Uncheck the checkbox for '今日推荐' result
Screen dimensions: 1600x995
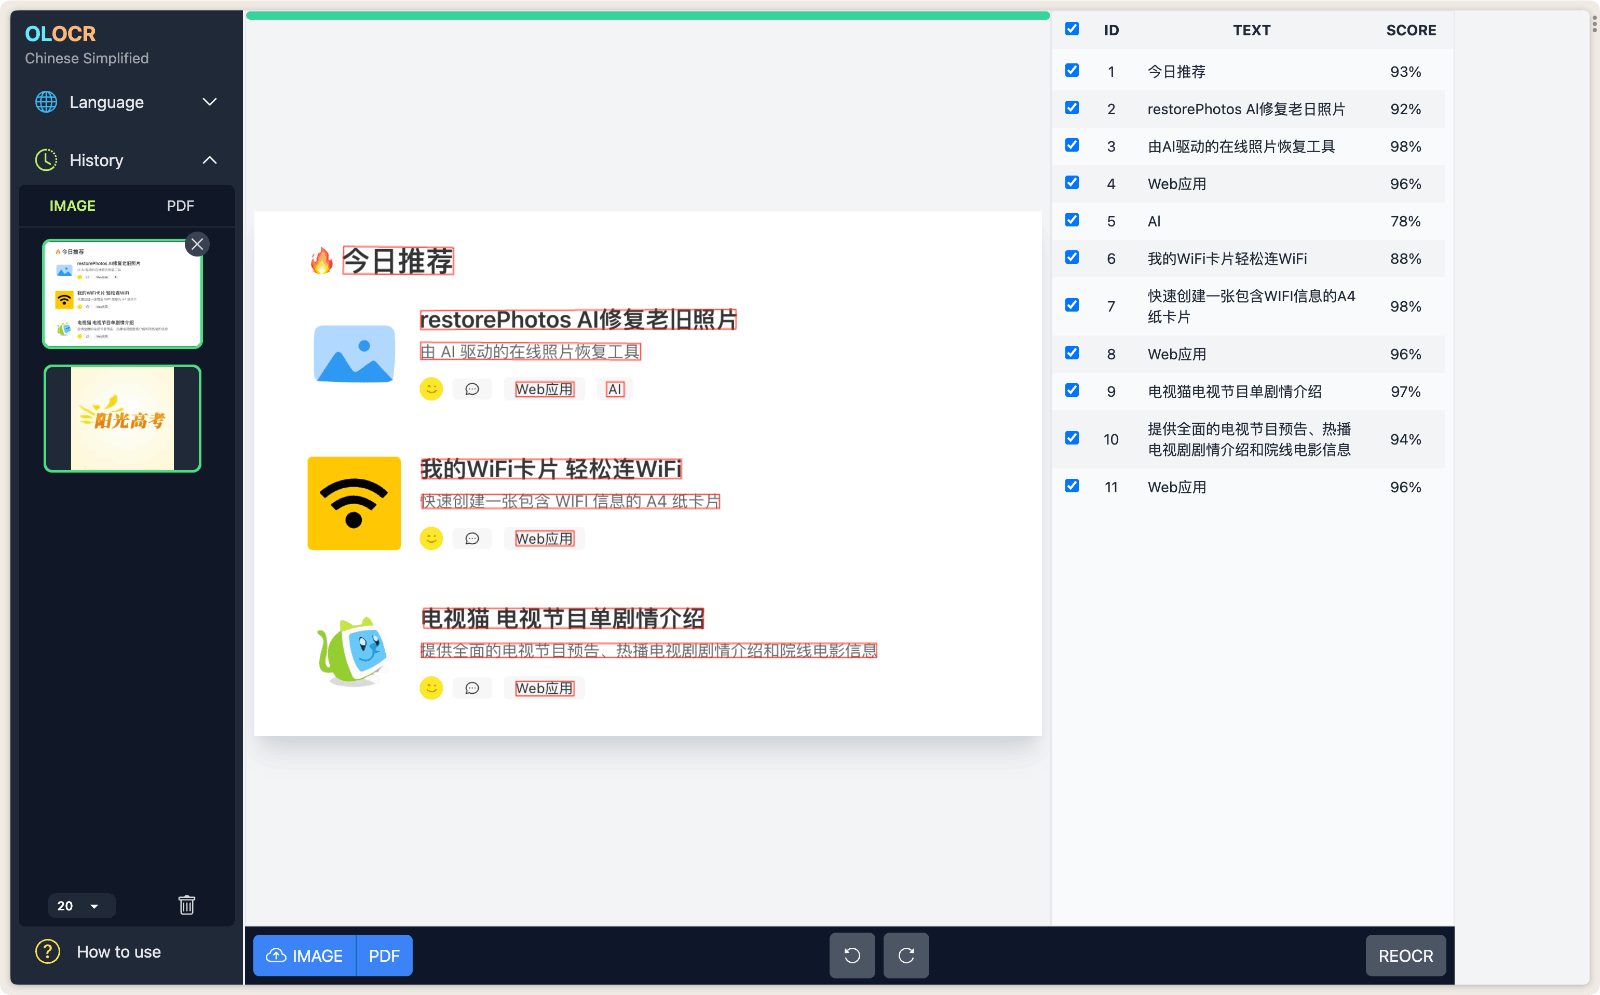pos(1072,70)
